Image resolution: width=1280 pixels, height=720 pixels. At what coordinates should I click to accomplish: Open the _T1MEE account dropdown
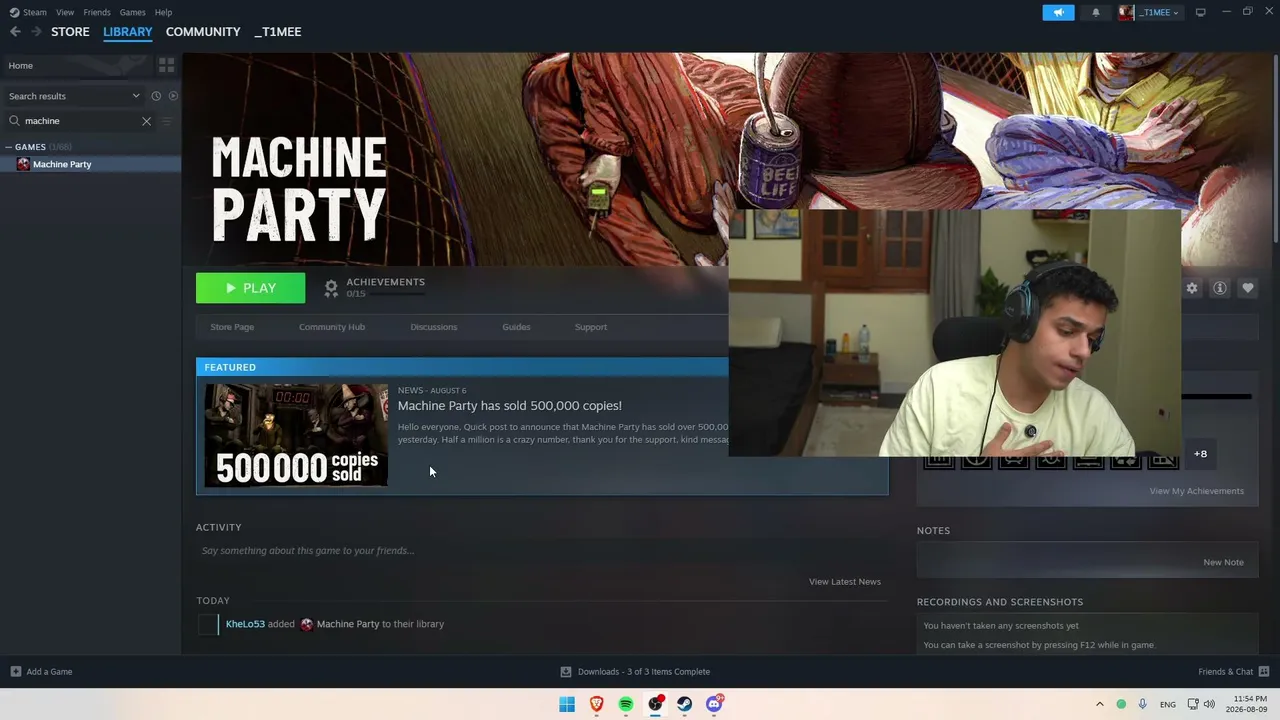pos(1159,12)
